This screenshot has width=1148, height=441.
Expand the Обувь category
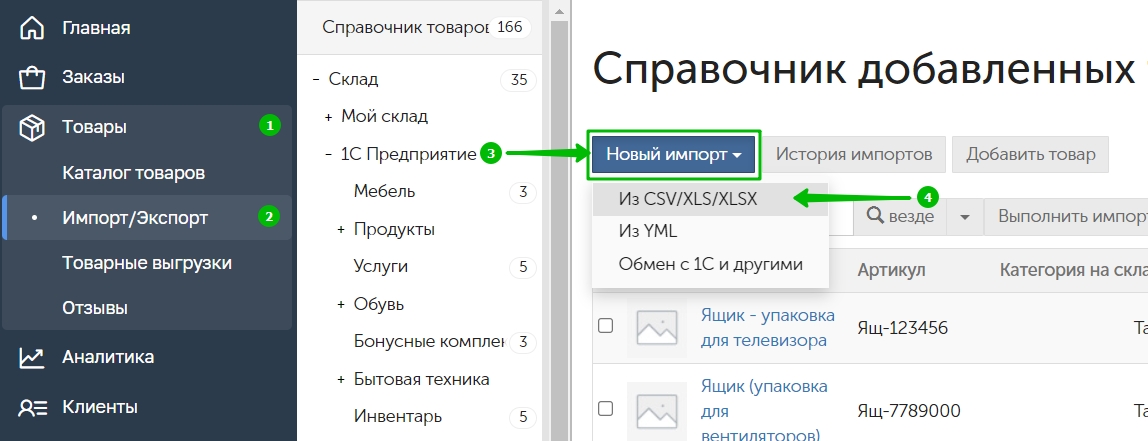[341, 304]
